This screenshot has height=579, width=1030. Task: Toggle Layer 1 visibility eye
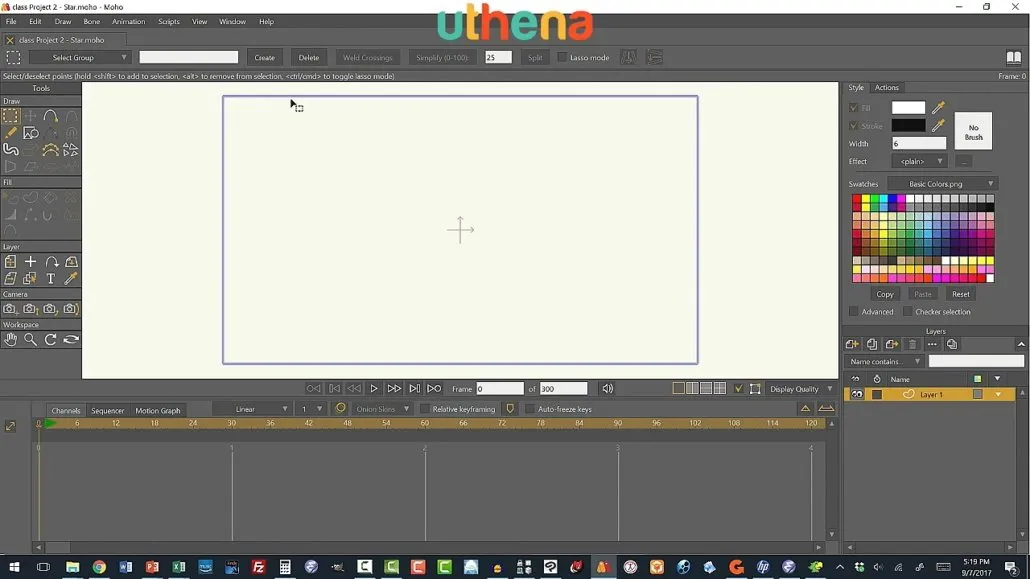857,394
